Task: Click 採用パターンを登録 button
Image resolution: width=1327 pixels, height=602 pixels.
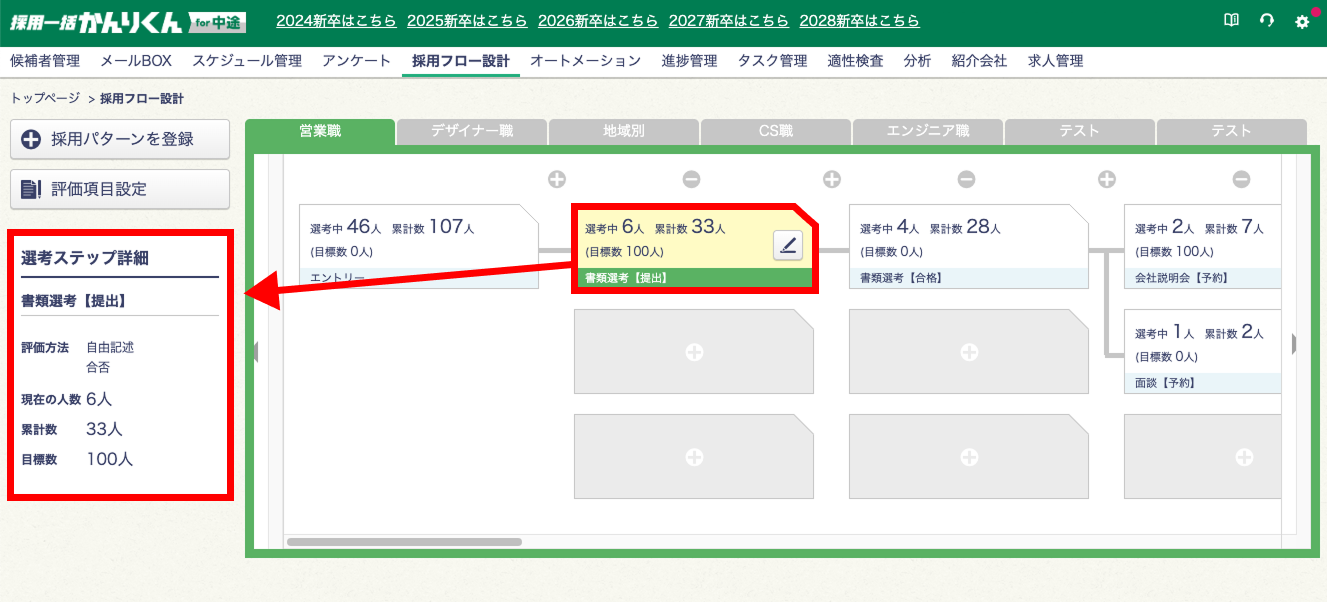Action: click(x=120, y=139)
